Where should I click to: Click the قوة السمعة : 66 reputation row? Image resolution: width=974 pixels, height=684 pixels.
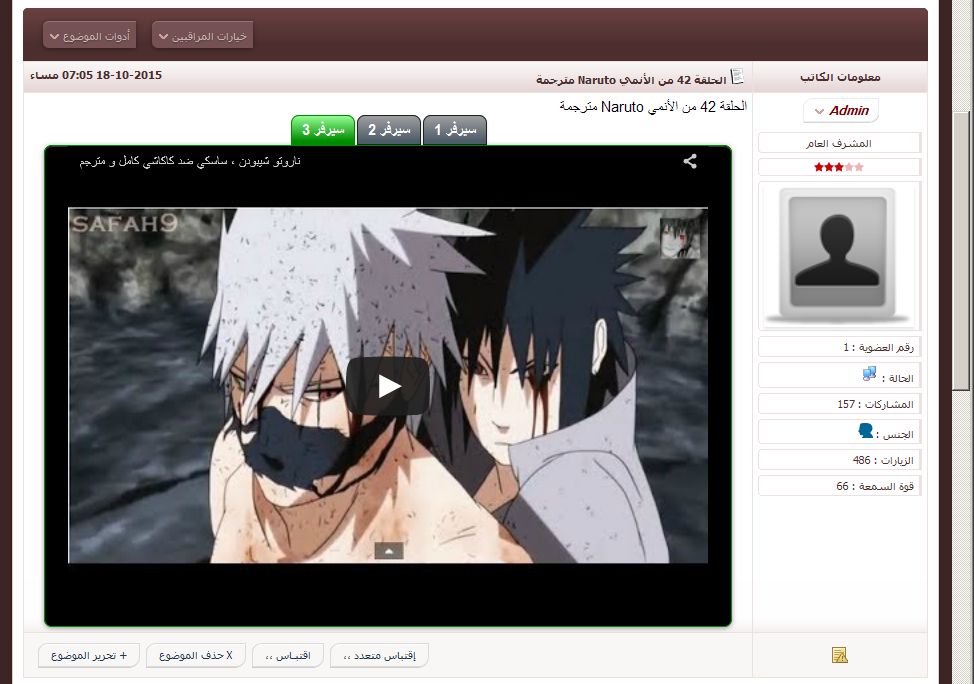click(839, 486)
